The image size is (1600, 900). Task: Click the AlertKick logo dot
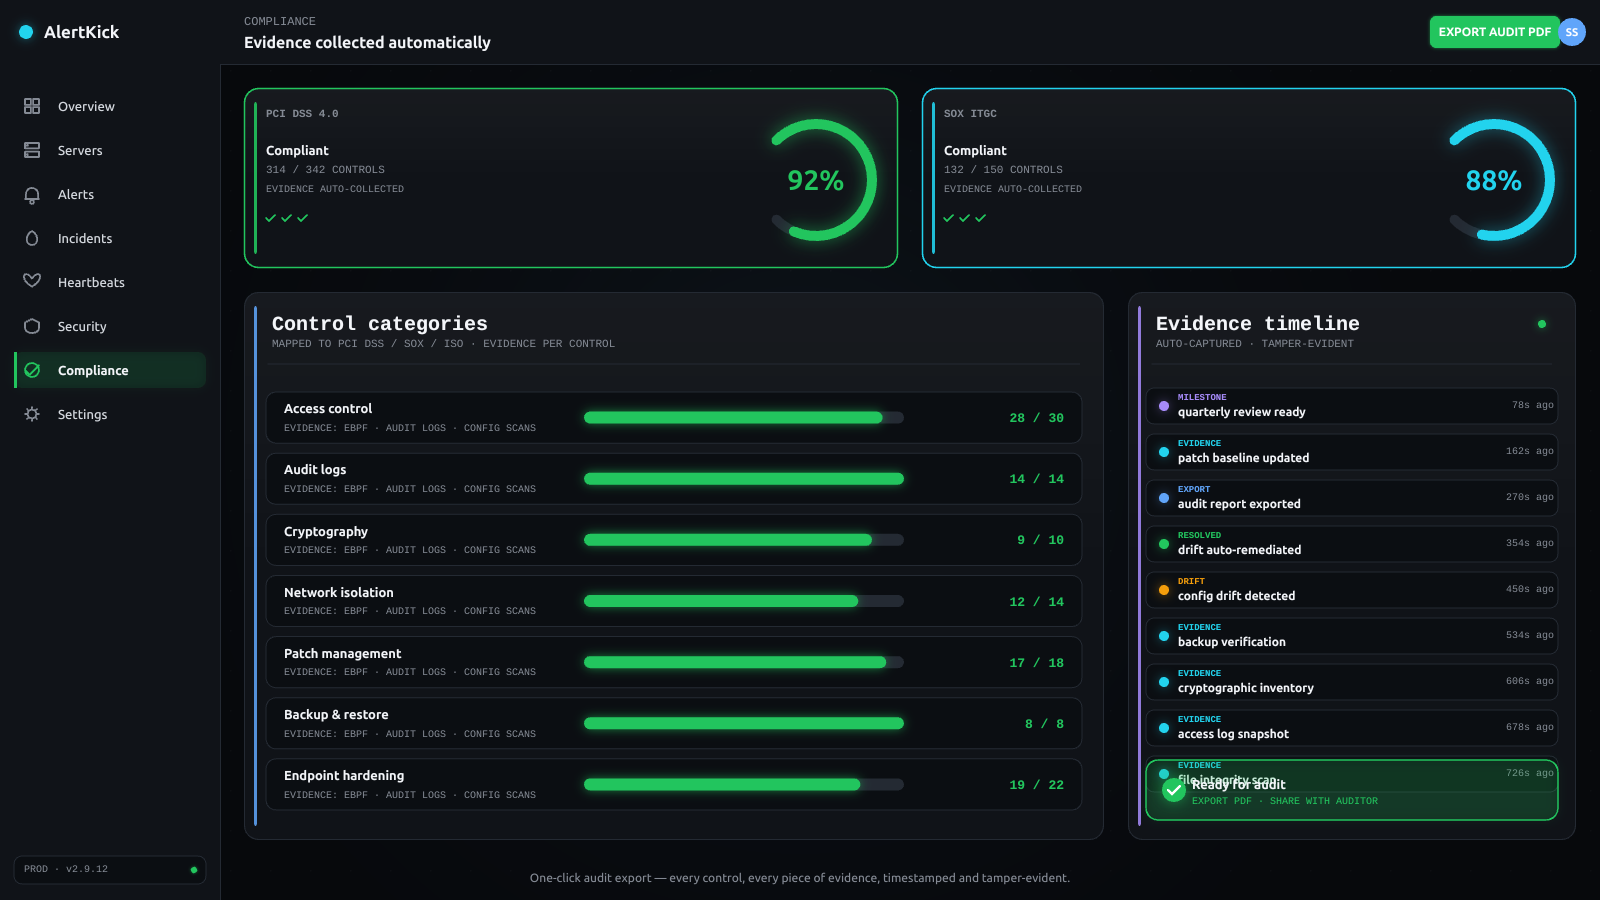tap(26, 32)
